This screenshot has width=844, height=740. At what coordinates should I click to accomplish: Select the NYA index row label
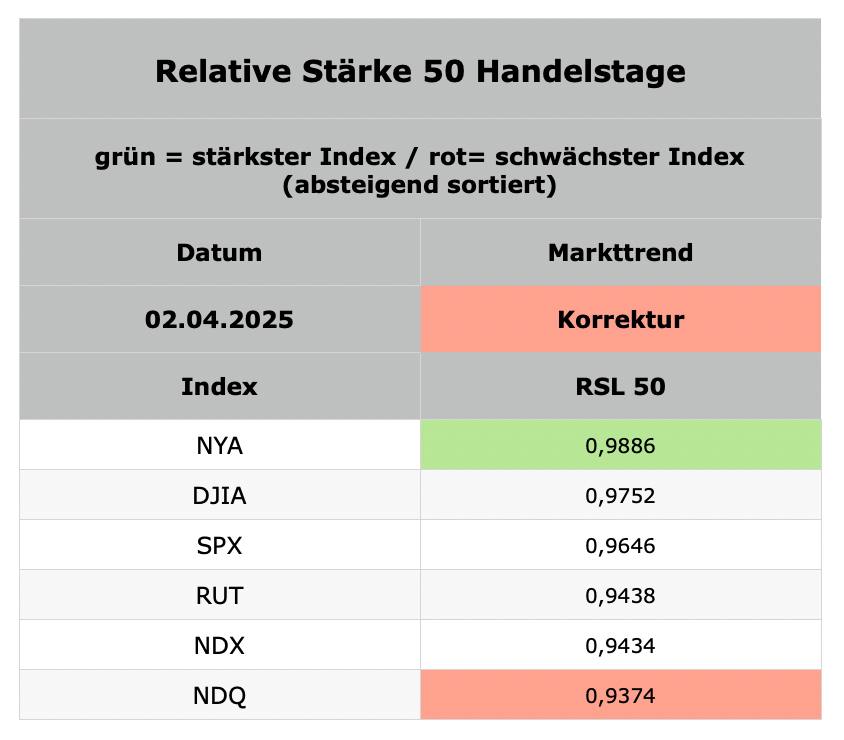point(219,445)
